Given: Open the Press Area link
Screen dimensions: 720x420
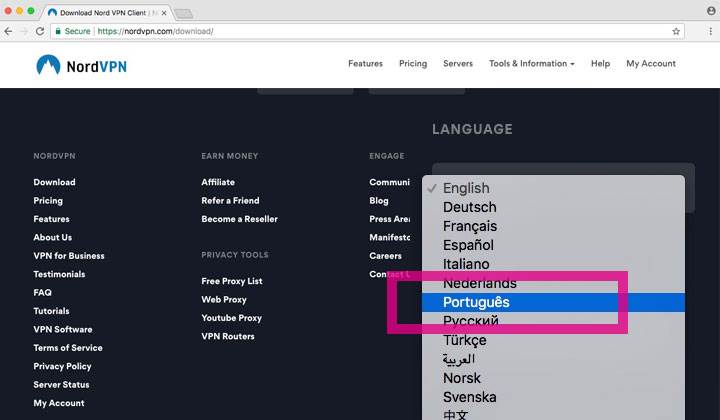Looking at the screenshot, I should coord(389,219).
